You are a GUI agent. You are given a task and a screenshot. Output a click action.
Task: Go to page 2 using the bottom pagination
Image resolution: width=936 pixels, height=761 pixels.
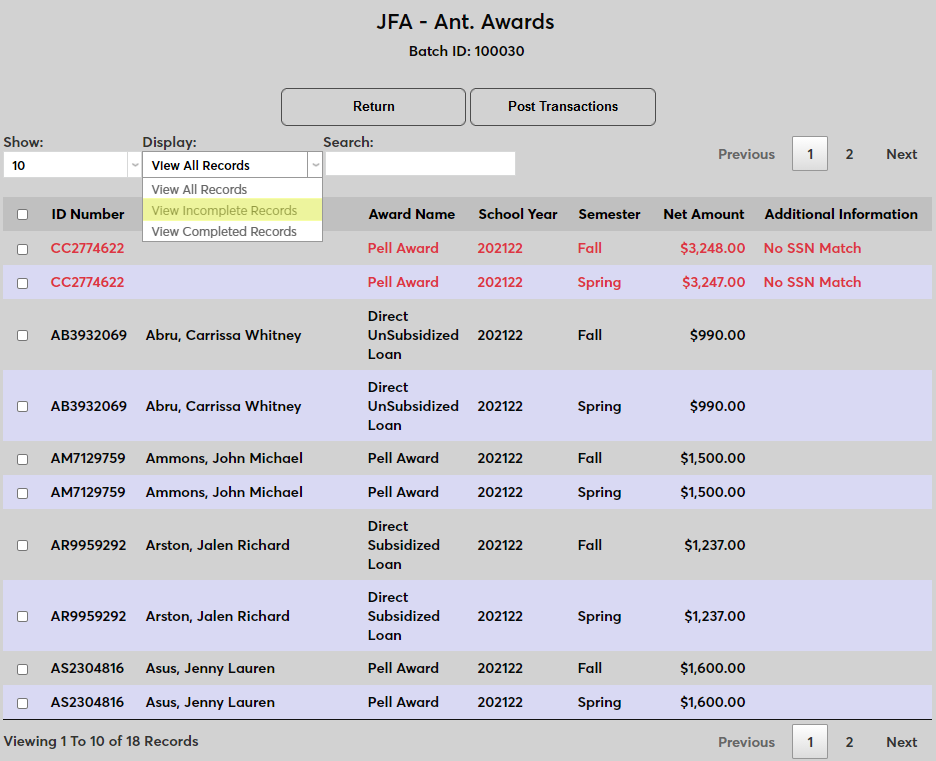point(849,742)
